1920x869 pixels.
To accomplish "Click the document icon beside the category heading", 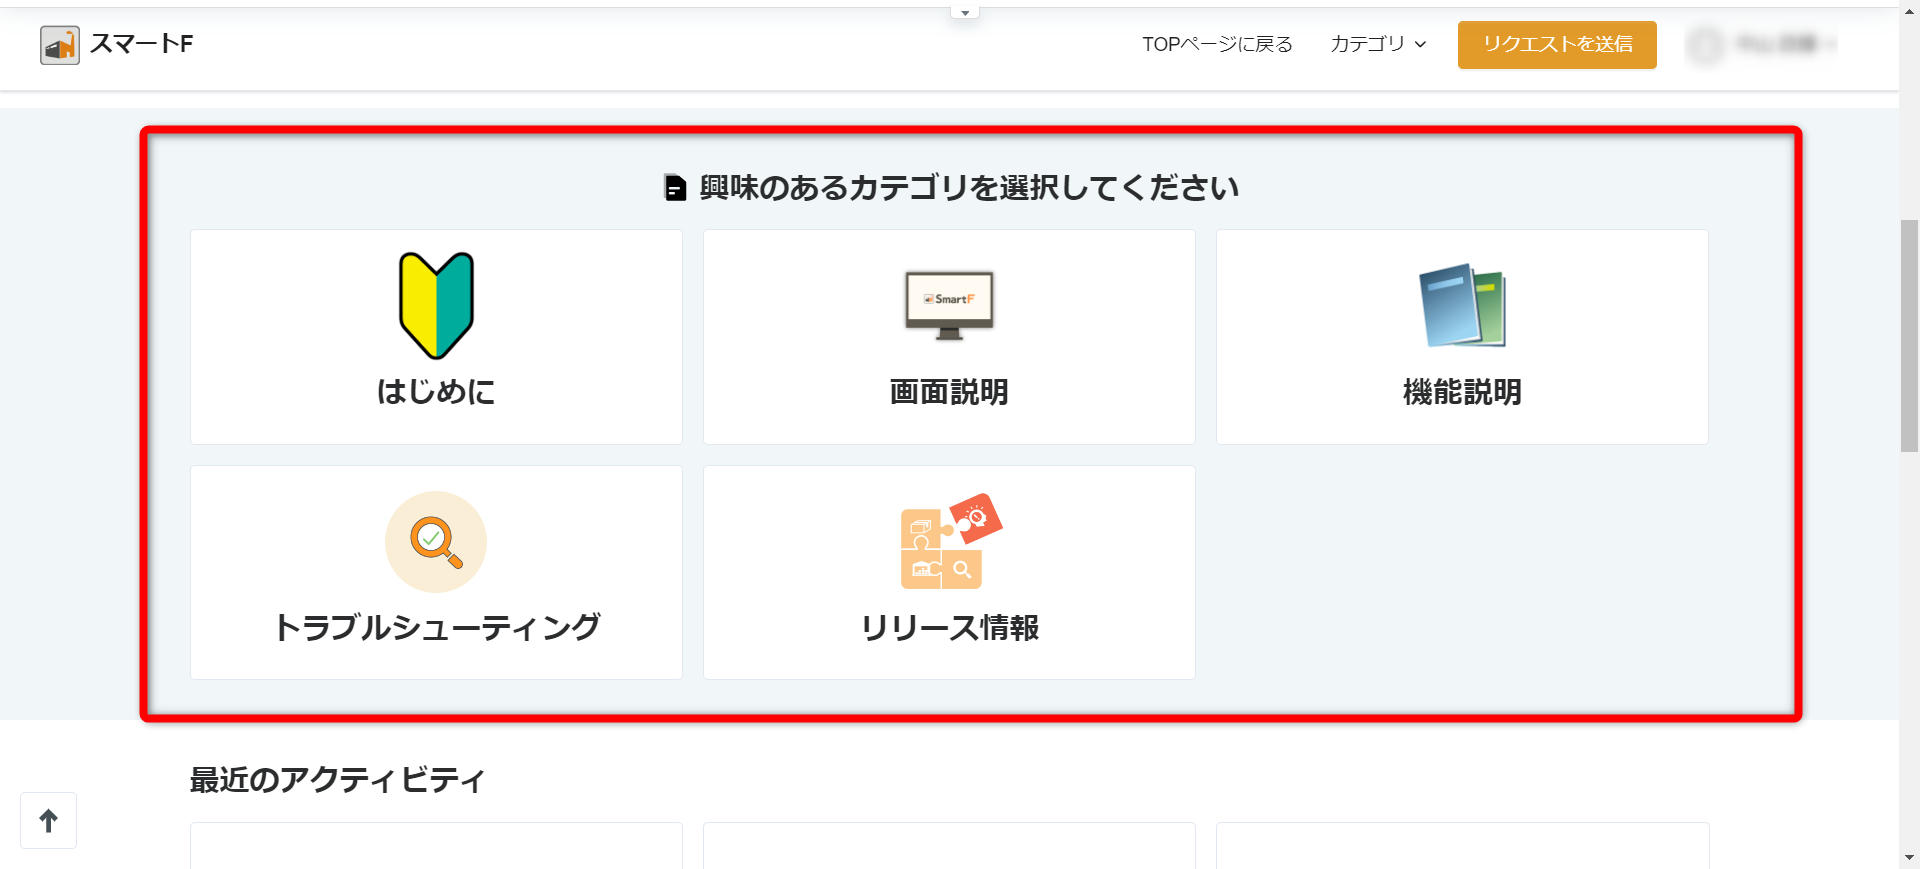I will [x=676, y=188].
